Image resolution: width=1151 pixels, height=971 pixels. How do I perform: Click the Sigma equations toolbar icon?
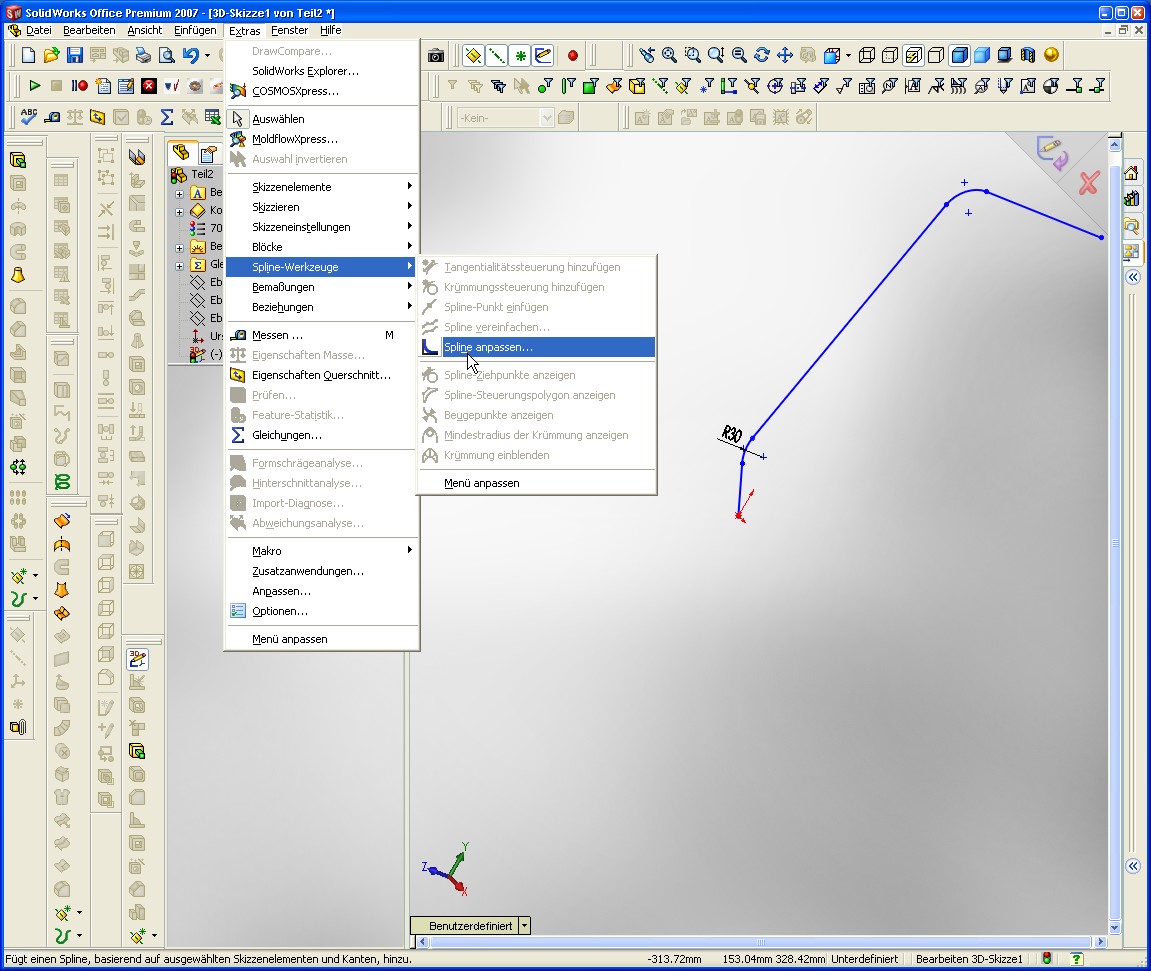[x=167, y=117]
